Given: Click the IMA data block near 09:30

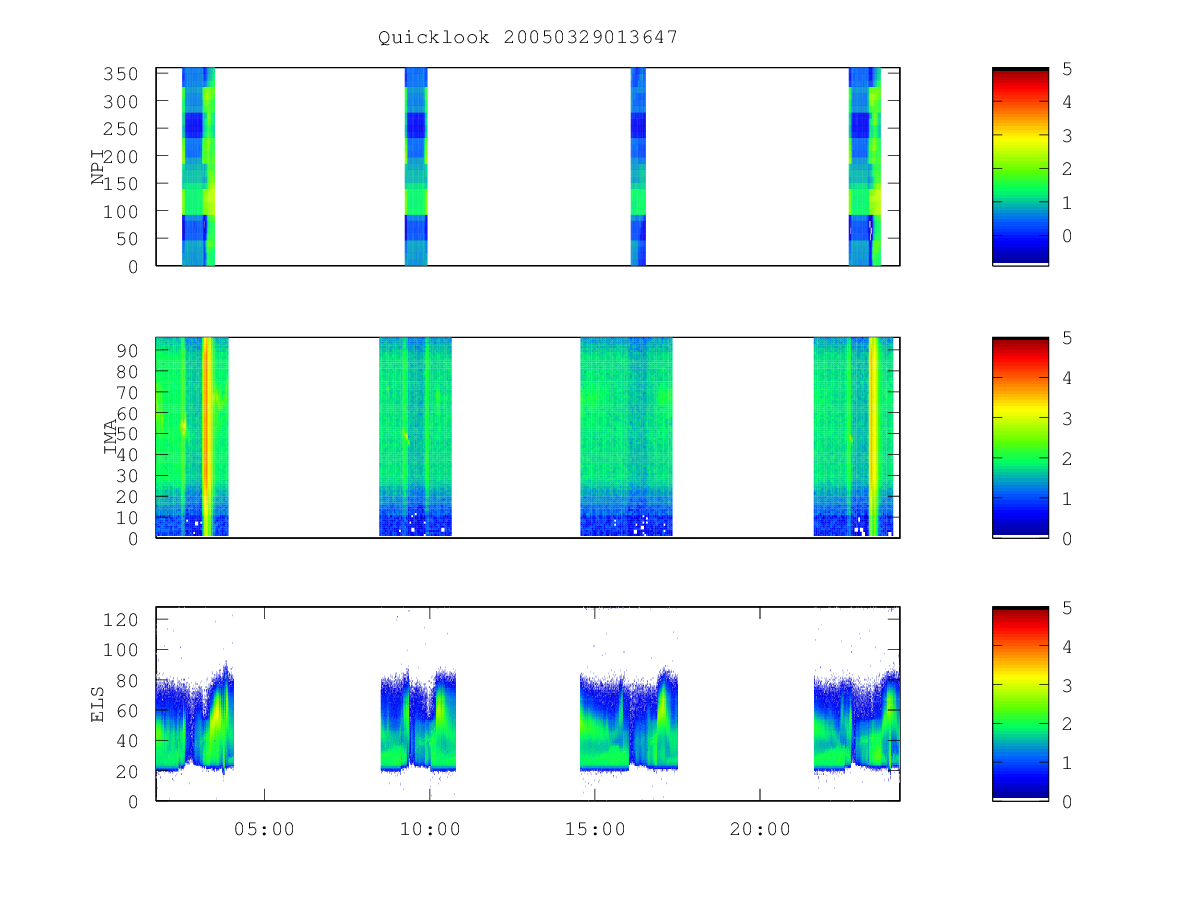Looking at the screenshot, I should [415, 437].
